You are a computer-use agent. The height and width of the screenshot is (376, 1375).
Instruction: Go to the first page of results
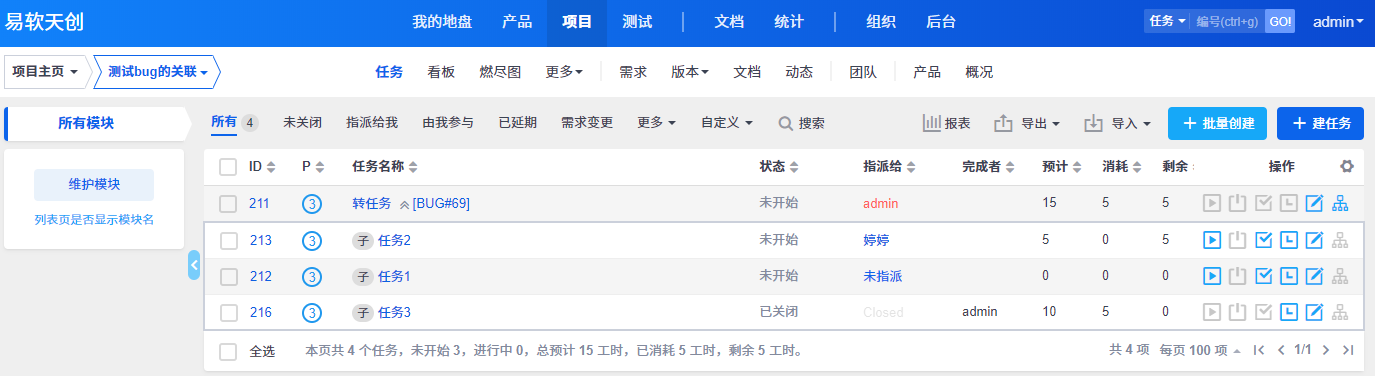pos(1259,350)
